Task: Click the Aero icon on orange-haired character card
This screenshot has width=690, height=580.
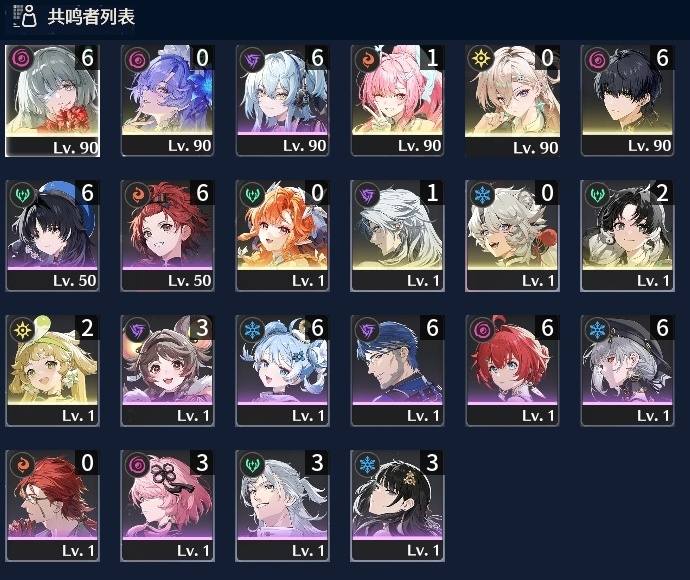Action: pyautogui.click(x=251, y=194)
